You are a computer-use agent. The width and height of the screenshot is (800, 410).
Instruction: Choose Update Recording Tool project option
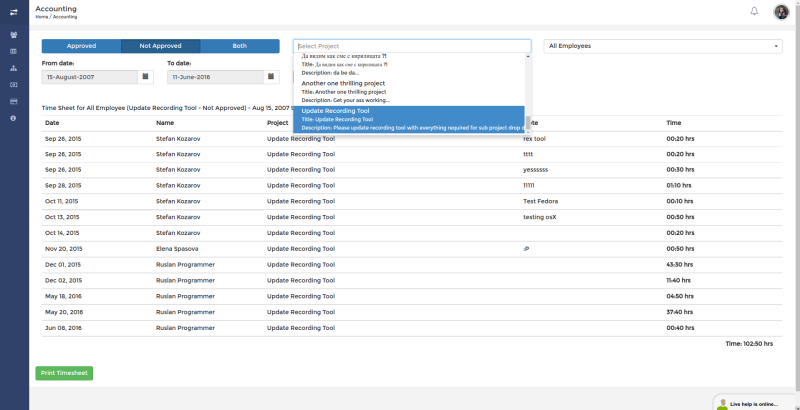pyautogui.click(x=409, y=119)
